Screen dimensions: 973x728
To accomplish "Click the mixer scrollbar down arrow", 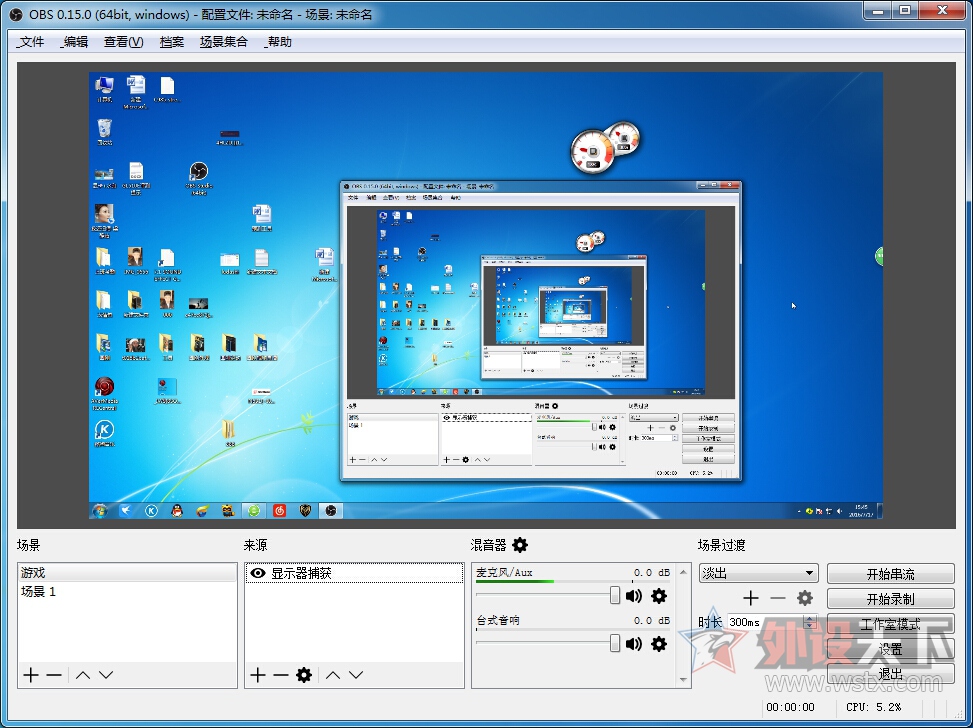I will (683, 680).
